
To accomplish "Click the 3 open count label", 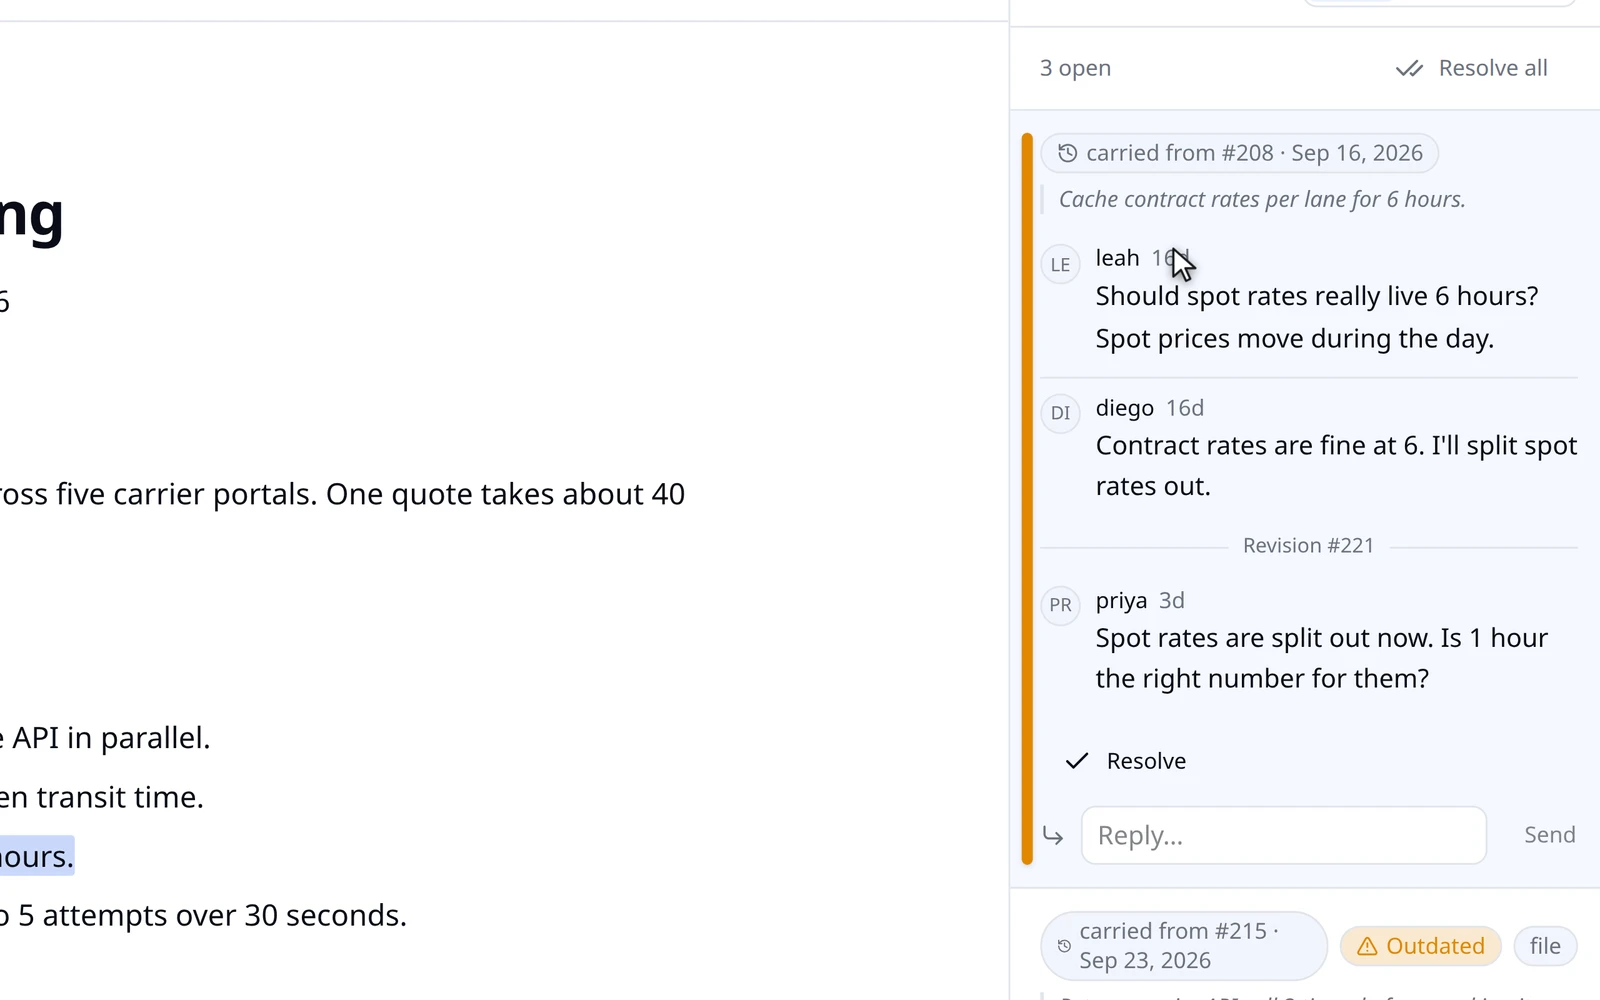I will [1076, 68].
